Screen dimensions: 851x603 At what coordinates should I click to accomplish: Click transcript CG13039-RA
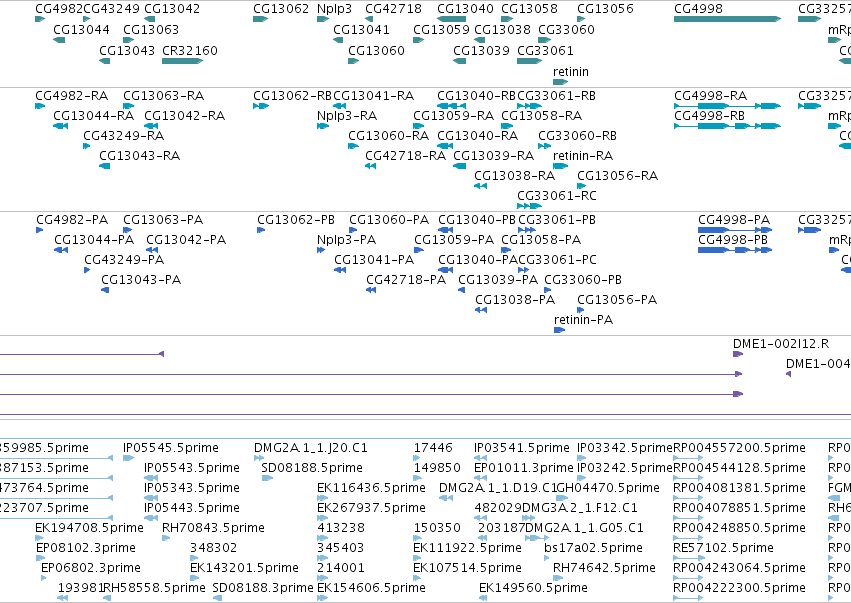coord(494,156)
